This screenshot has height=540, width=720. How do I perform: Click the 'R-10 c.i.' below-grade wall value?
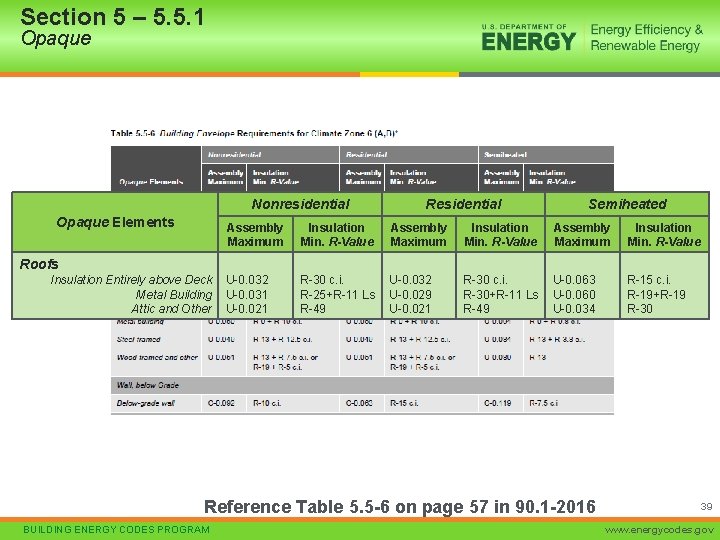click(x=267, y=403)
